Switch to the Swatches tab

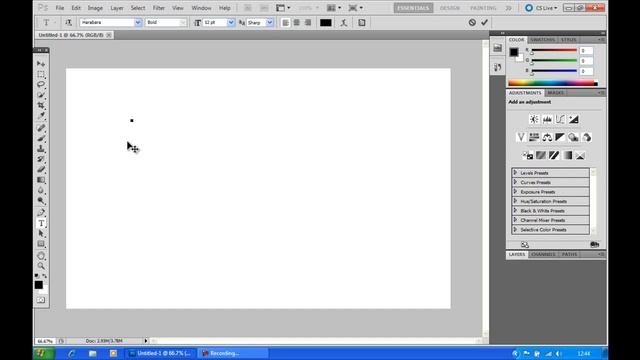tap(542, 40)
